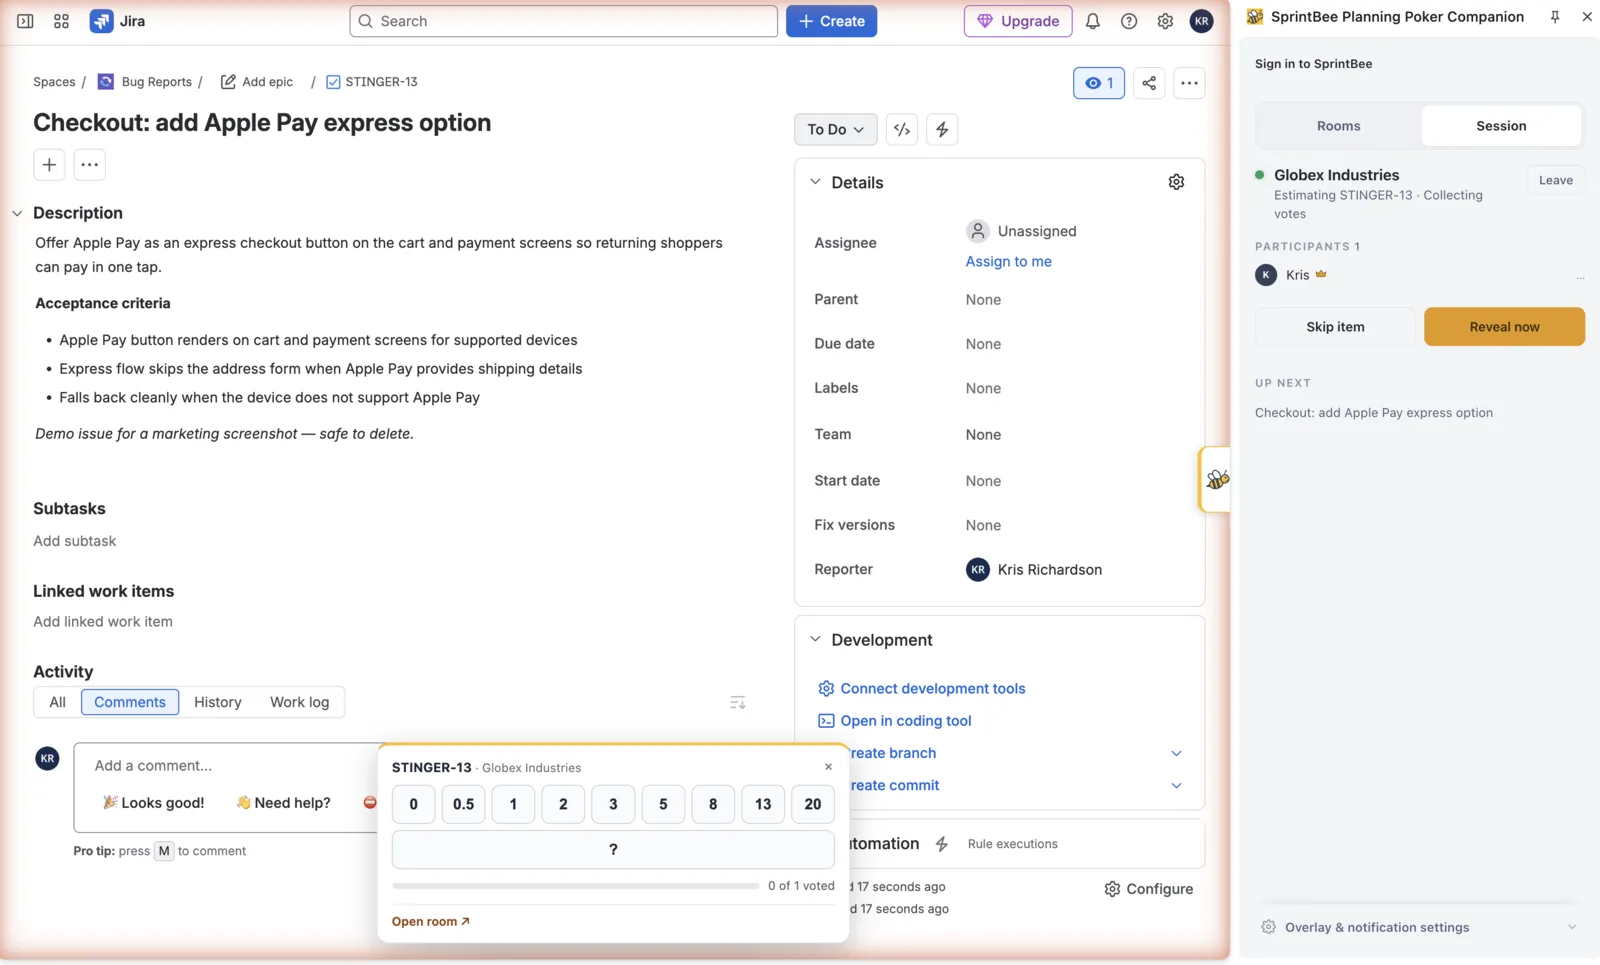Click Reveal now button
The width and height of the screenshot is (1600, 965).
point(1504,327)
